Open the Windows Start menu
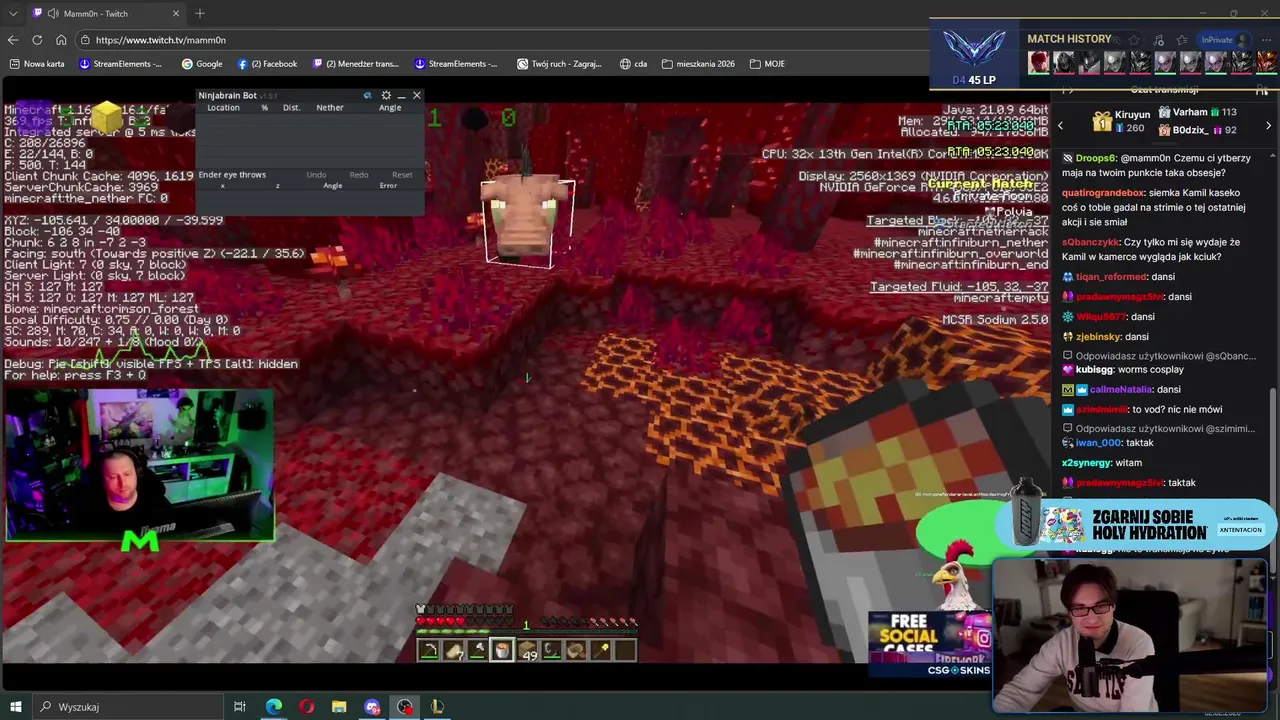This screenshot has height=720, width=1280. (x=15, y=707)
